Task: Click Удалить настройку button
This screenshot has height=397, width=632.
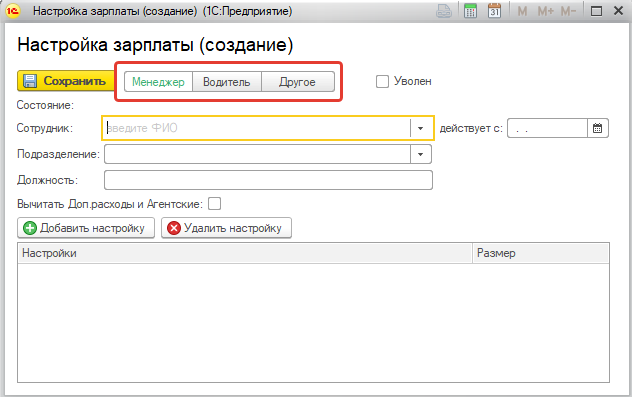Action: [226, 228]
